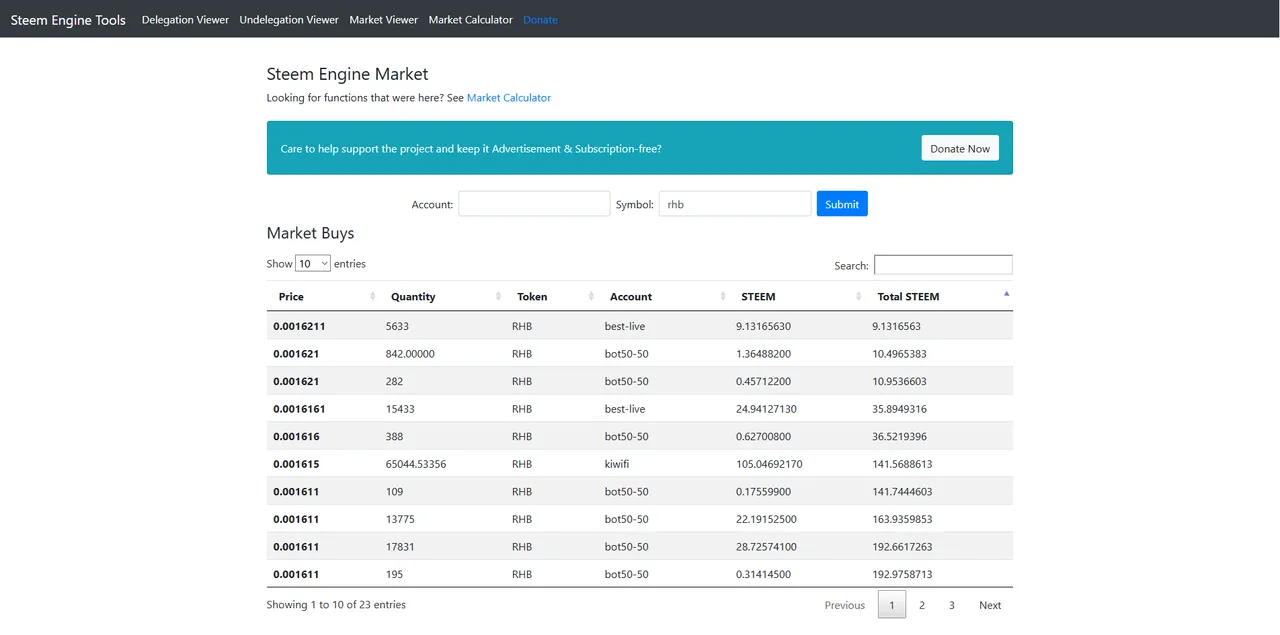The height and width of the screenshot is (635, 1280).
Task: Sort the table by the Account column
Action: click(664, 297)
